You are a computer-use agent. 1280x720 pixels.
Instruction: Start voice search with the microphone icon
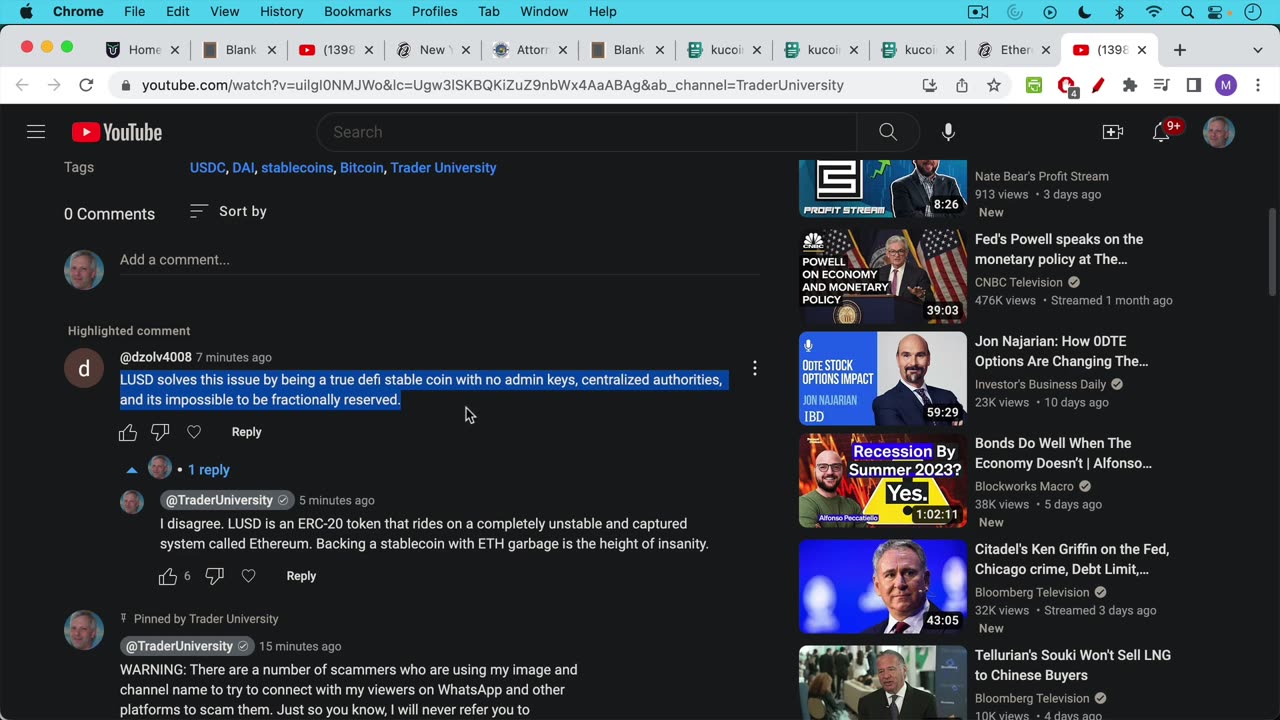pos(948,132)
